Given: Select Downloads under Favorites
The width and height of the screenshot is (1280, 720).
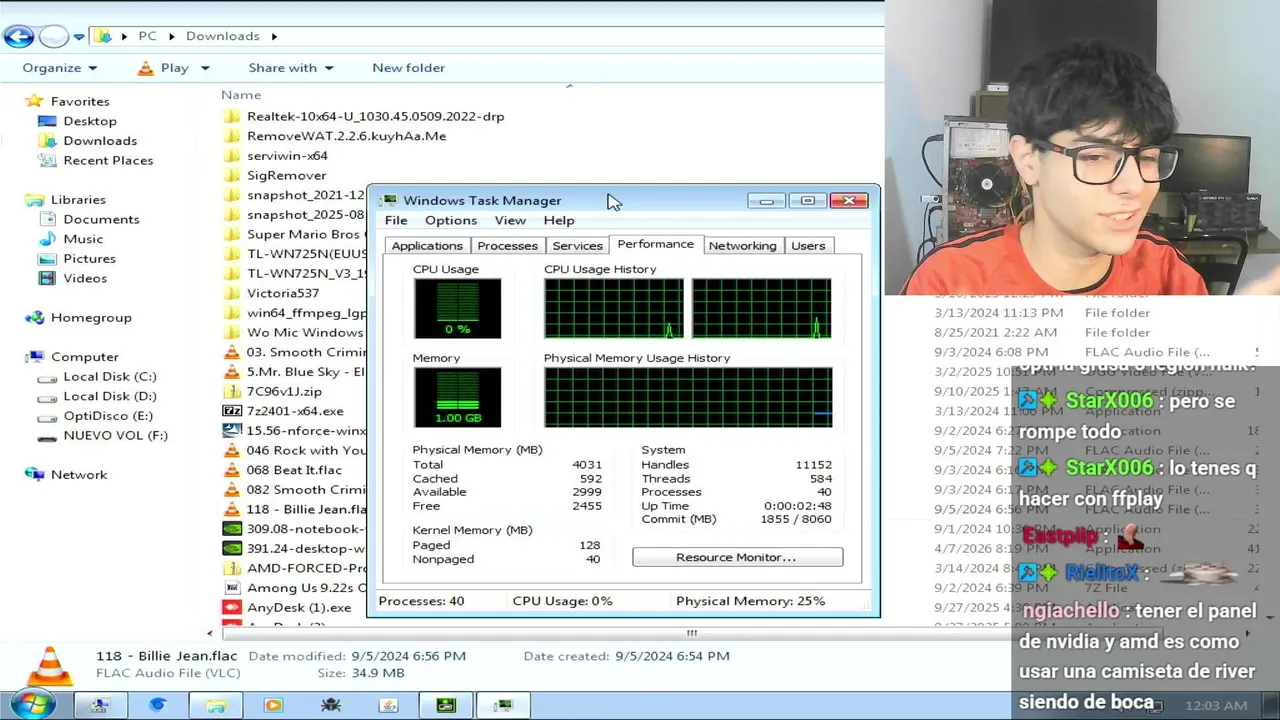Looking at the screenshot, I should 100,141.
